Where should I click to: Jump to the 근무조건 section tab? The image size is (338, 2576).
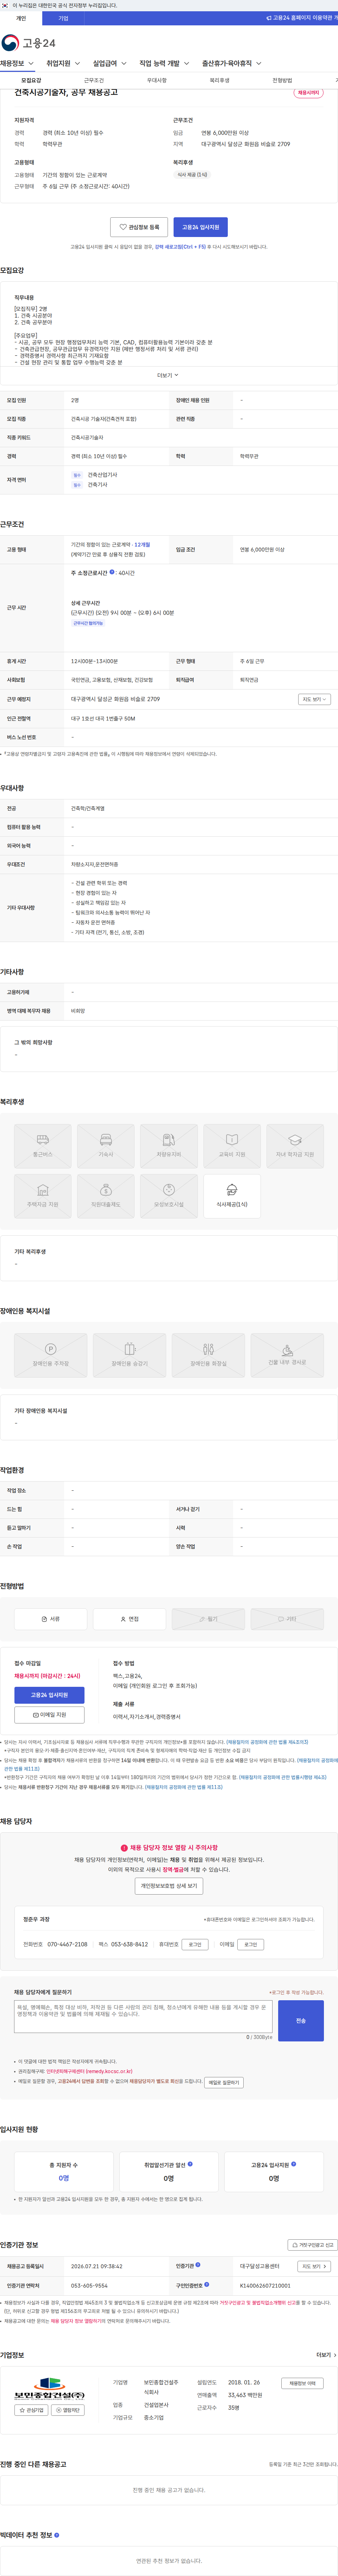click(x=94, y=80)
